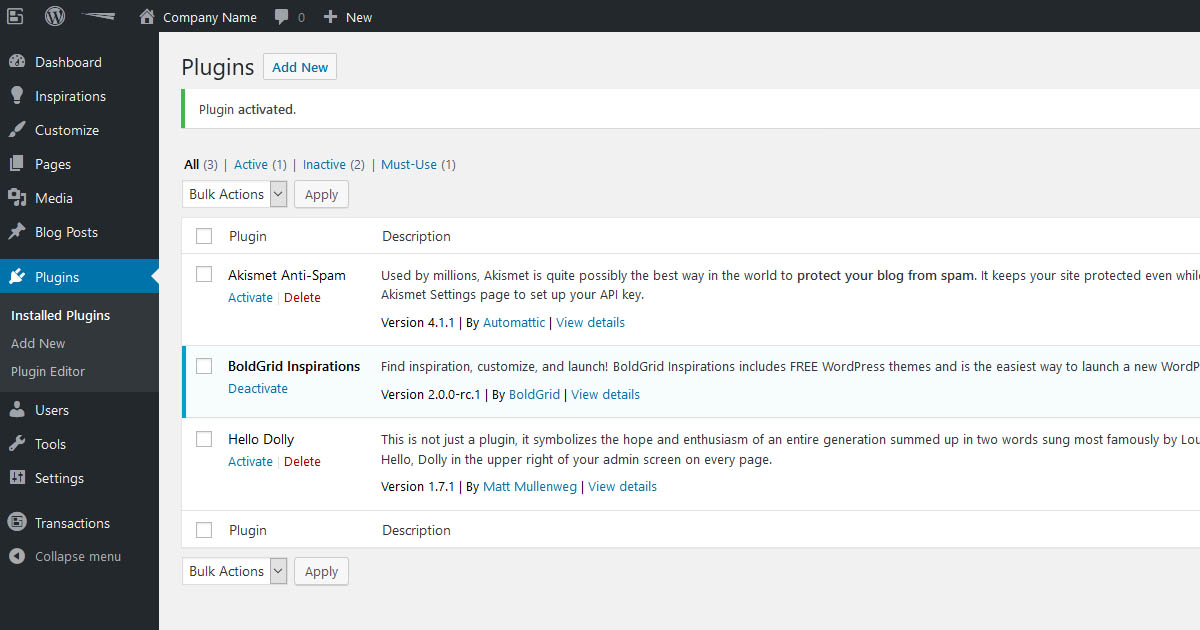The image size is (1200, 630).
Task: Tick the Hello Dolly plugin checkbox
Action: tap(204, 439)
